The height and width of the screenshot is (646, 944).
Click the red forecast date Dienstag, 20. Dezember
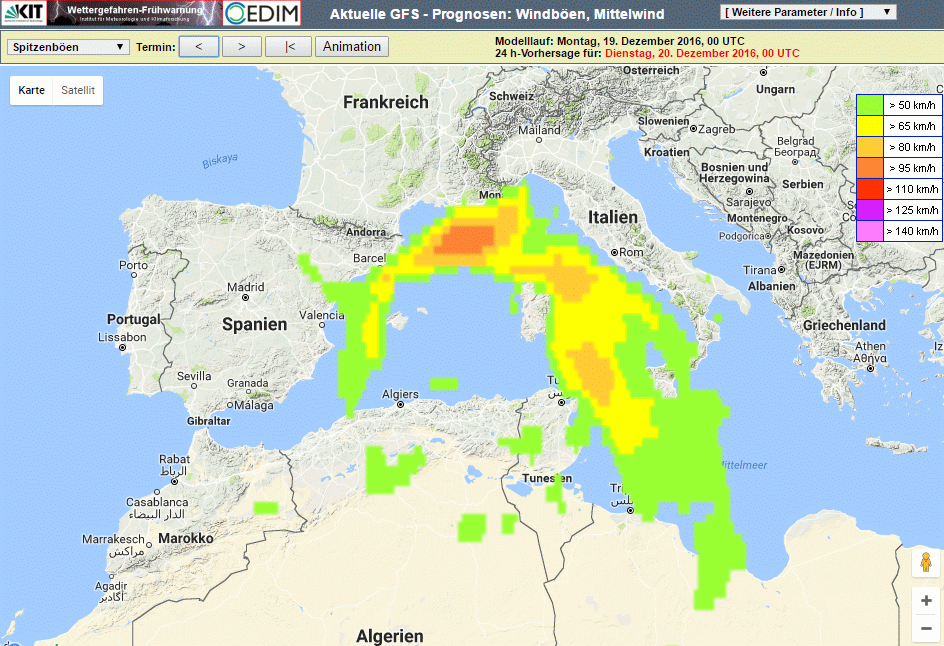702,53
